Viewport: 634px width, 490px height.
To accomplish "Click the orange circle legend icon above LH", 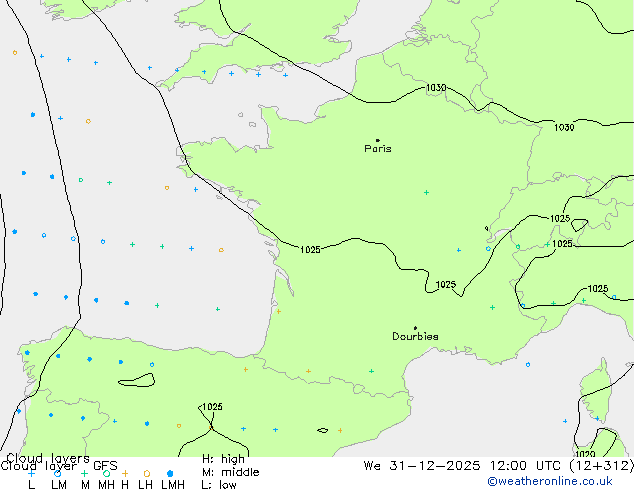I will pos(147,473).
